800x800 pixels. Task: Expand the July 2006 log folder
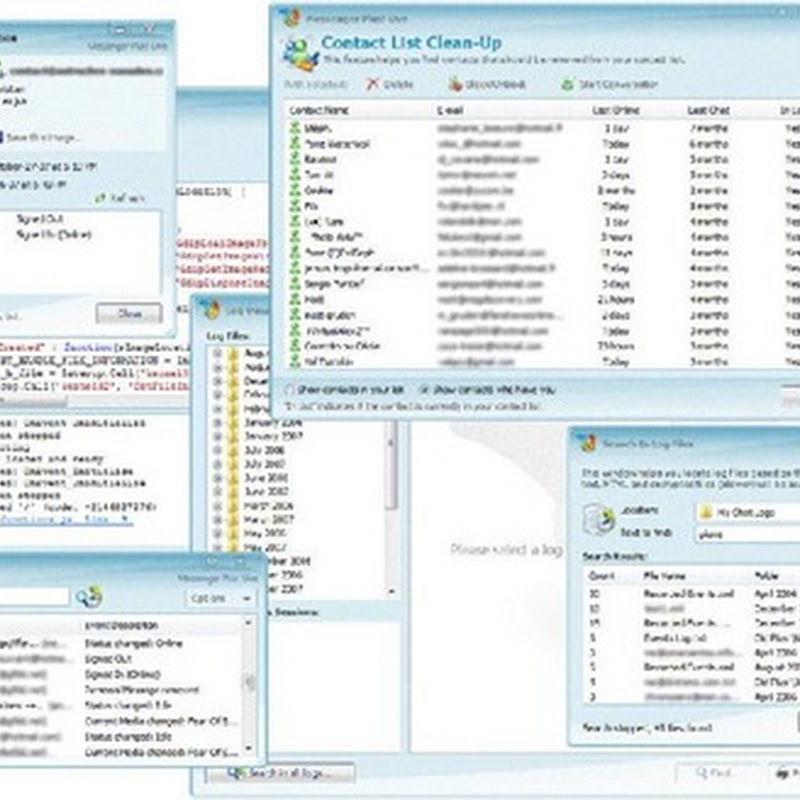pyautogui.click(x=217, y=450)
